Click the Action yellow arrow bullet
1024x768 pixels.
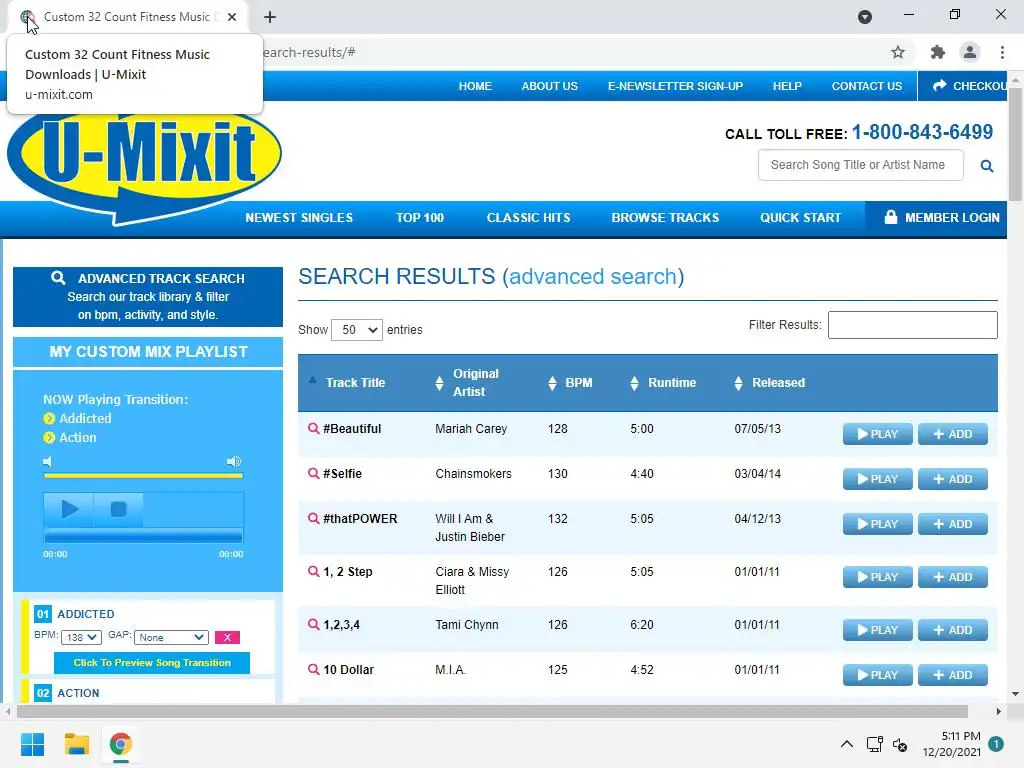pyautogui.click(x=49, y=438)
